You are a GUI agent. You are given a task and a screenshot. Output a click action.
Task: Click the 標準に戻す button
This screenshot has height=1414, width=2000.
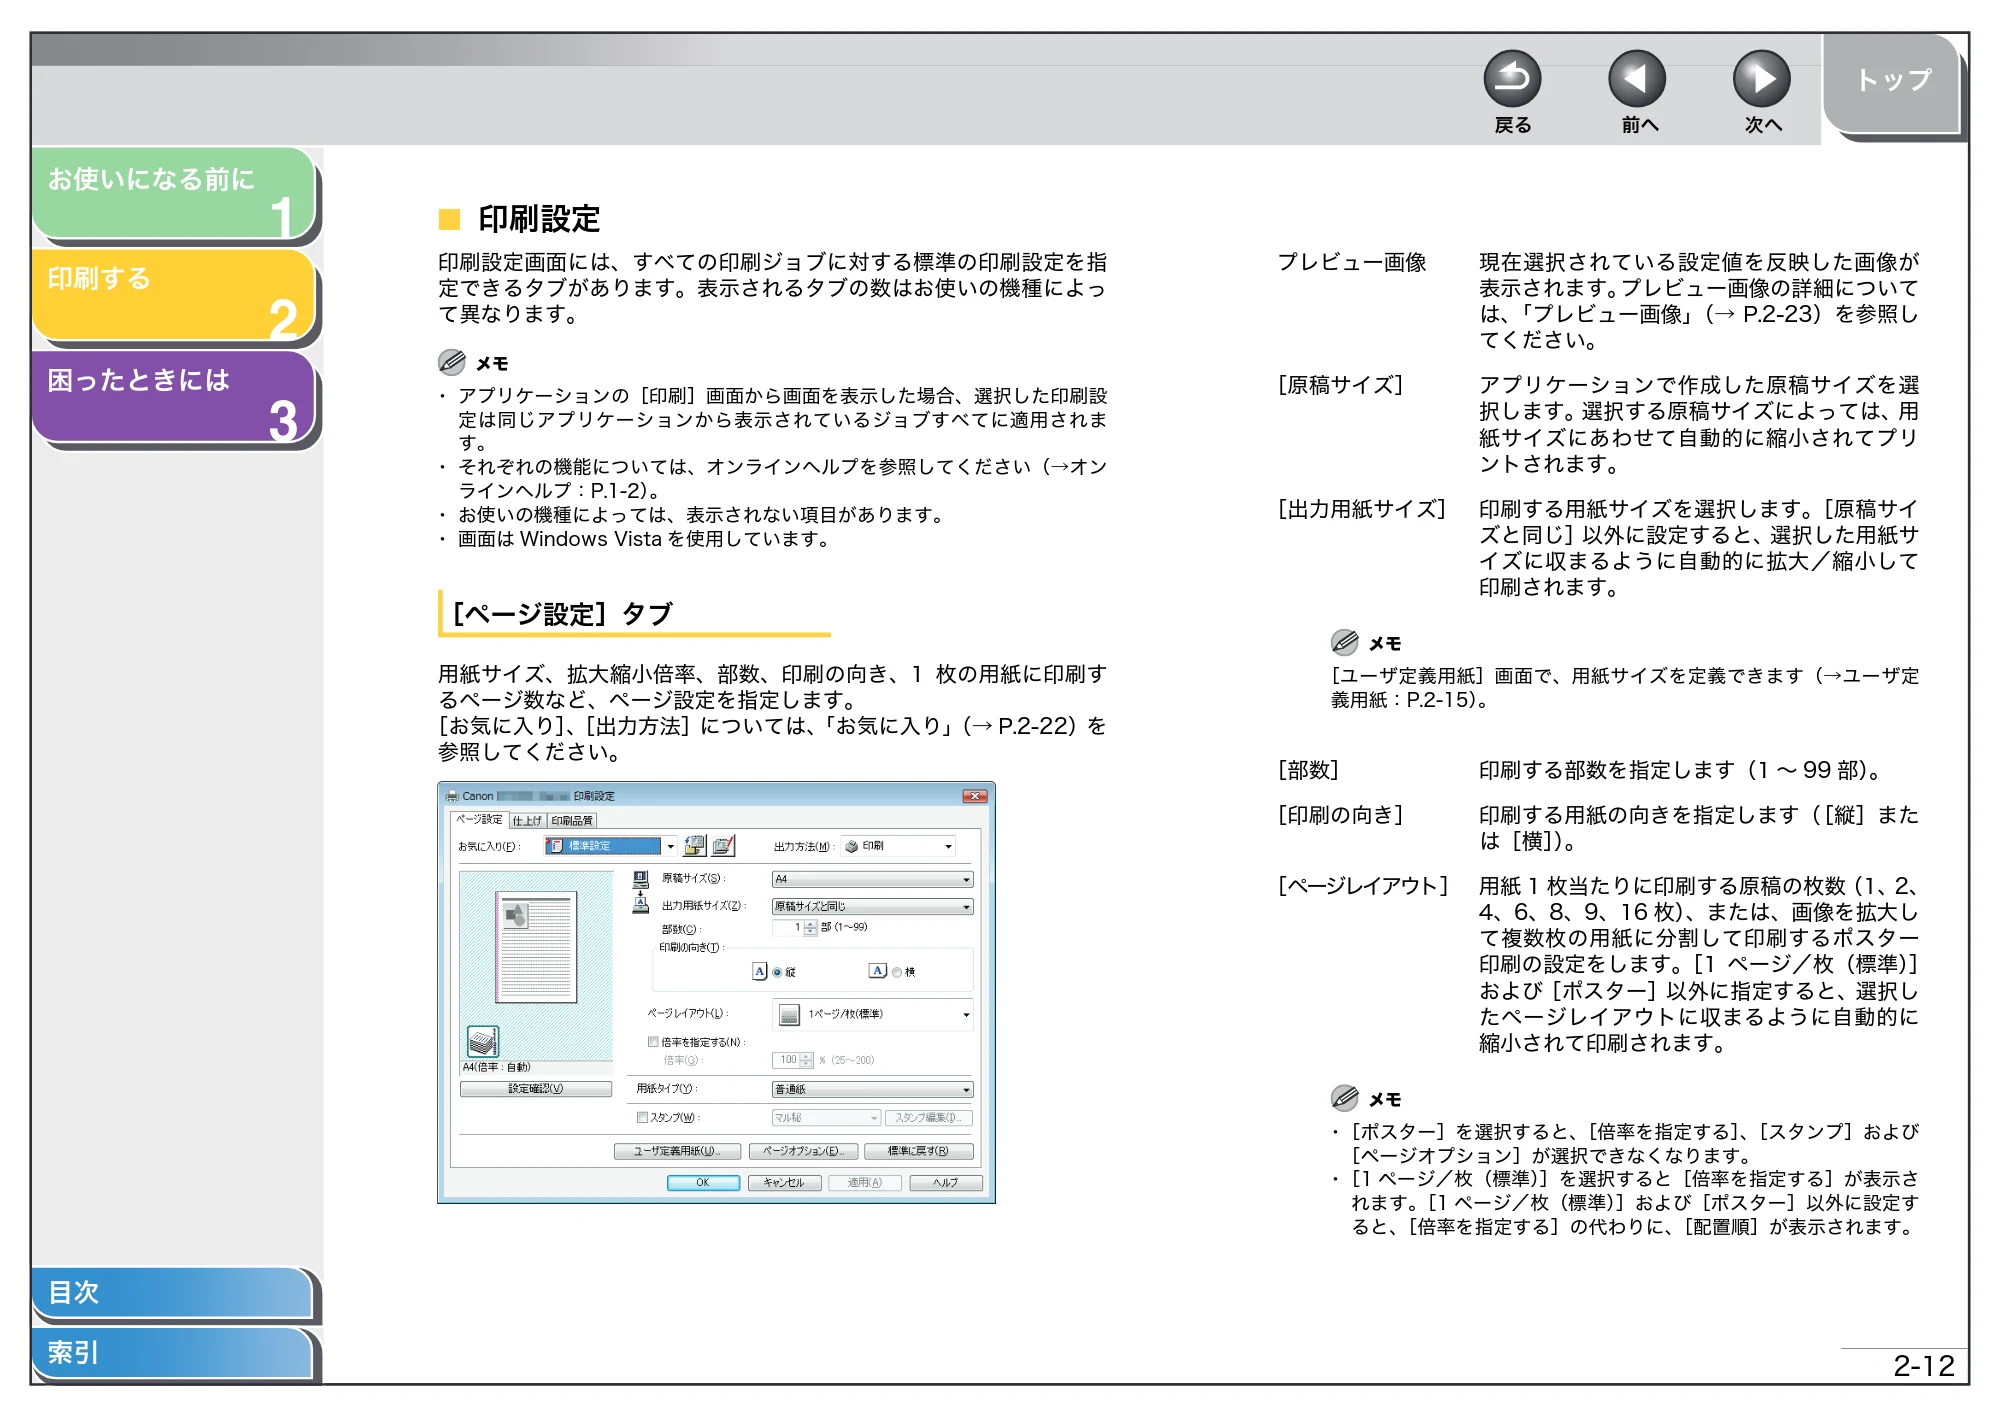coord(919,1151)
